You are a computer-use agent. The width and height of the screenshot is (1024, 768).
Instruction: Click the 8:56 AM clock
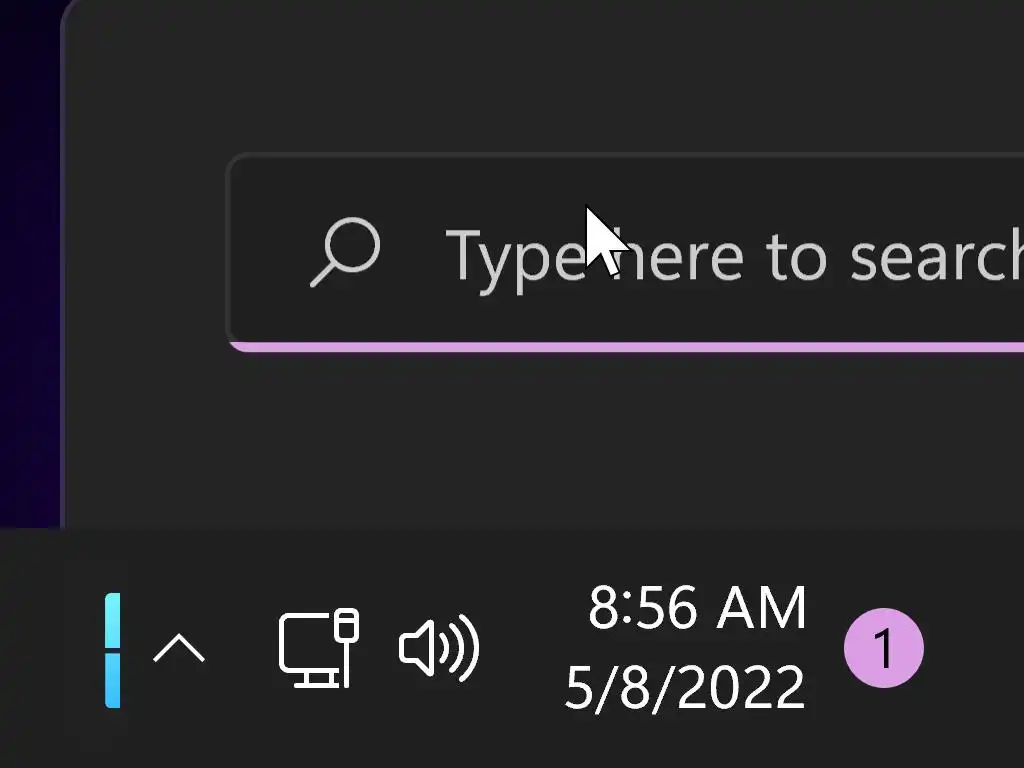click(696, 608)
